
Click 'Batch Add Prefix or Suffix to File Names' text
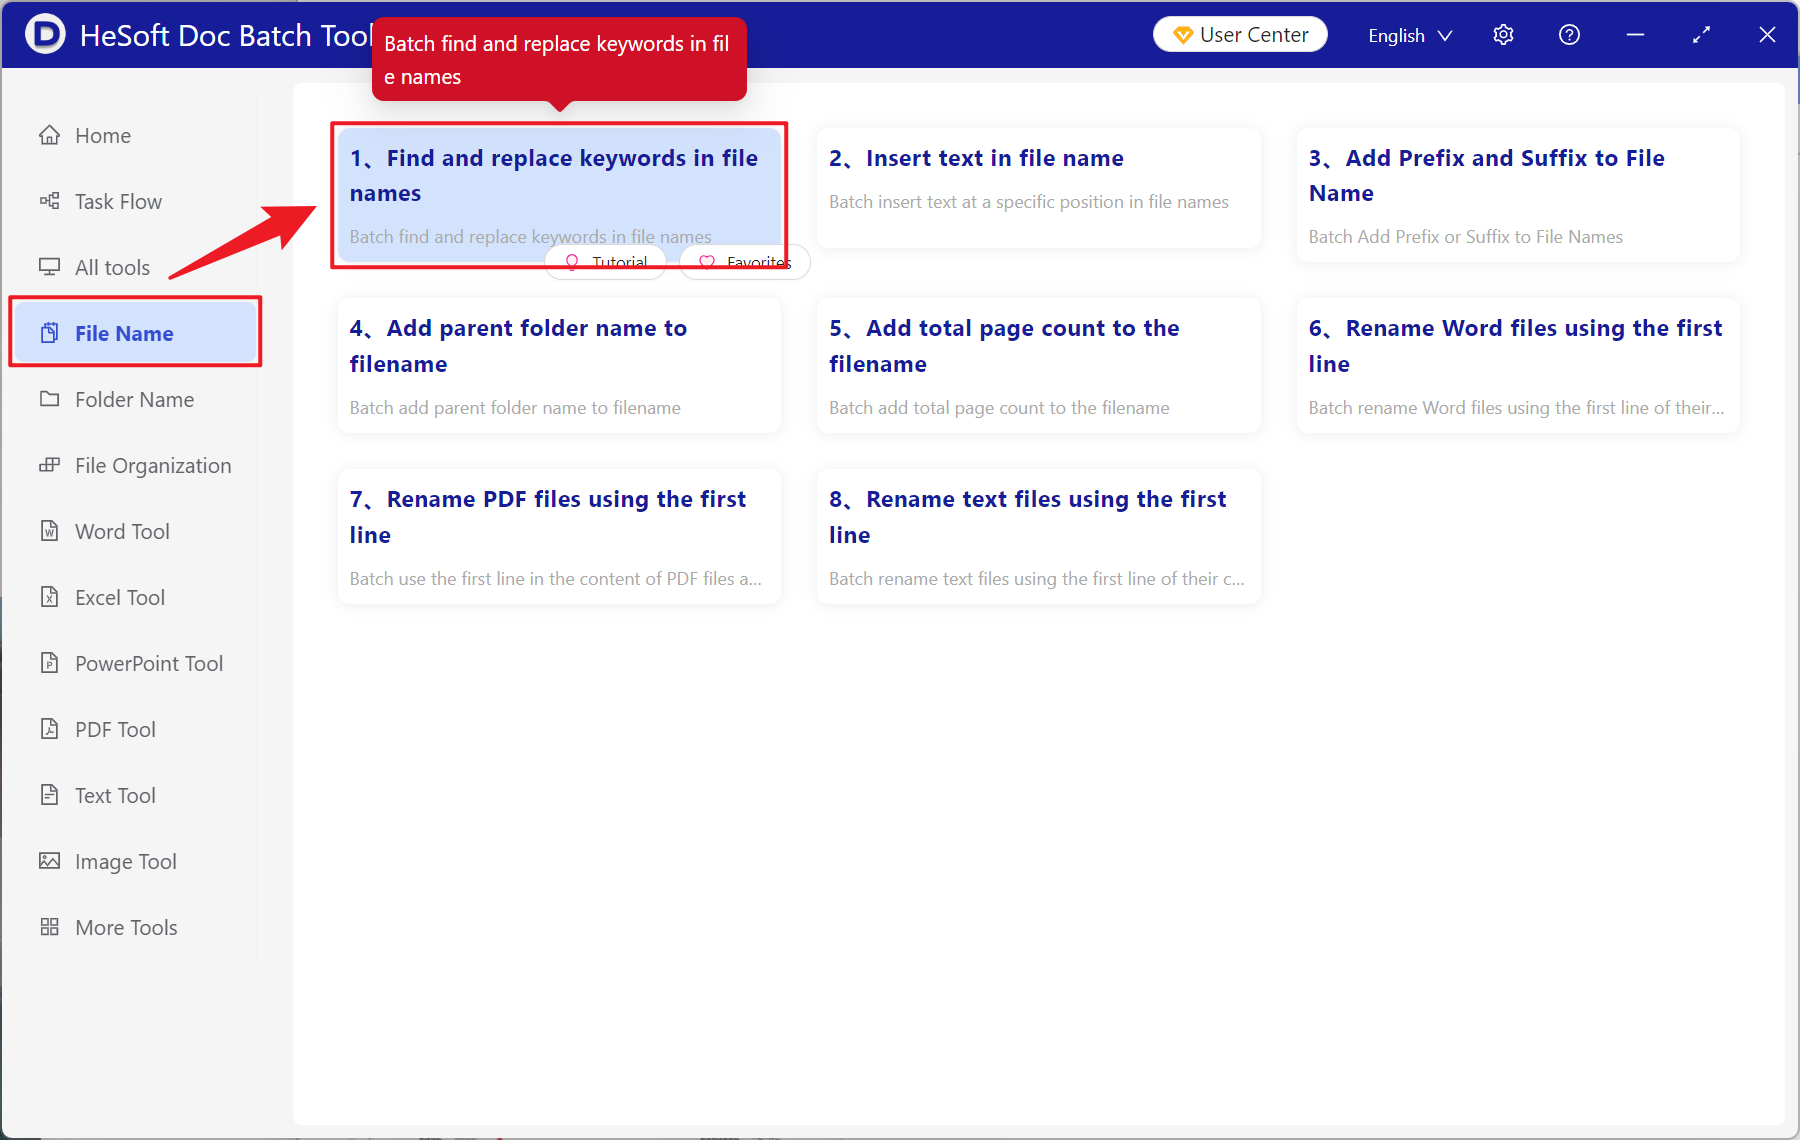[x=1466, y=237]
